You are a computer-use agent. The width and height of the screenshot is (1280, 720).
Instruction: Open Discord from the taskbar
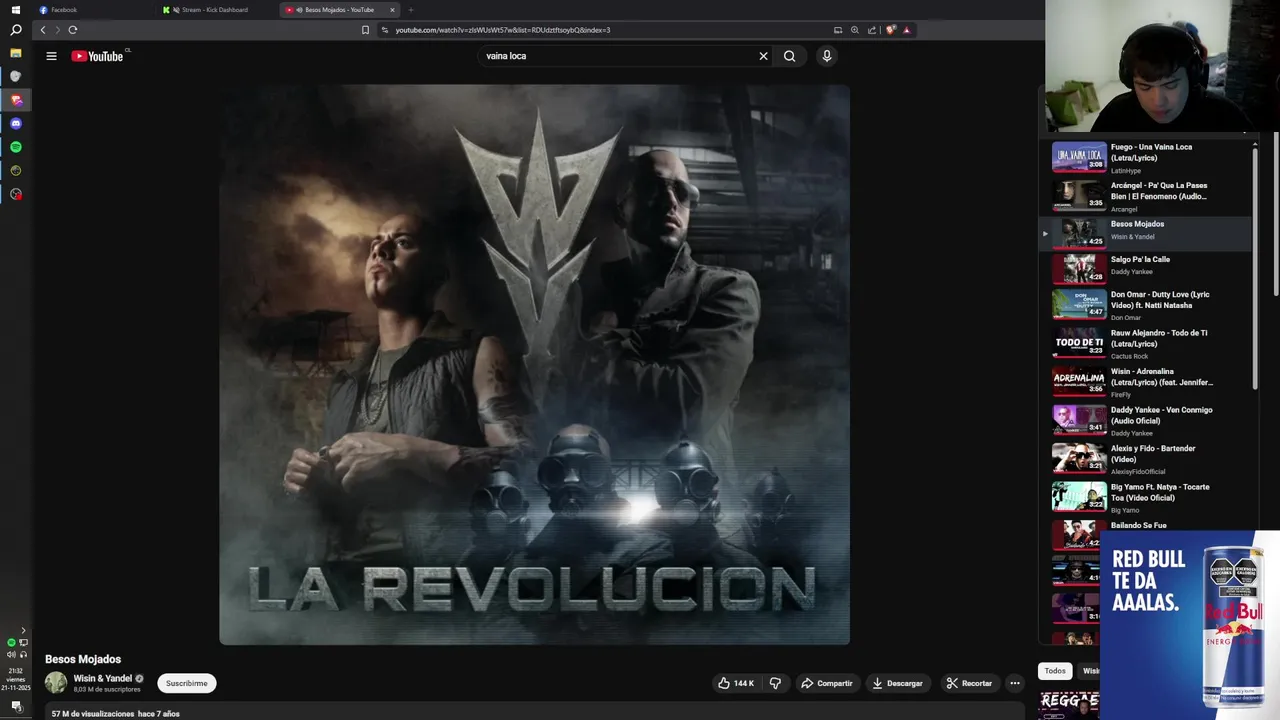(15, 124)
